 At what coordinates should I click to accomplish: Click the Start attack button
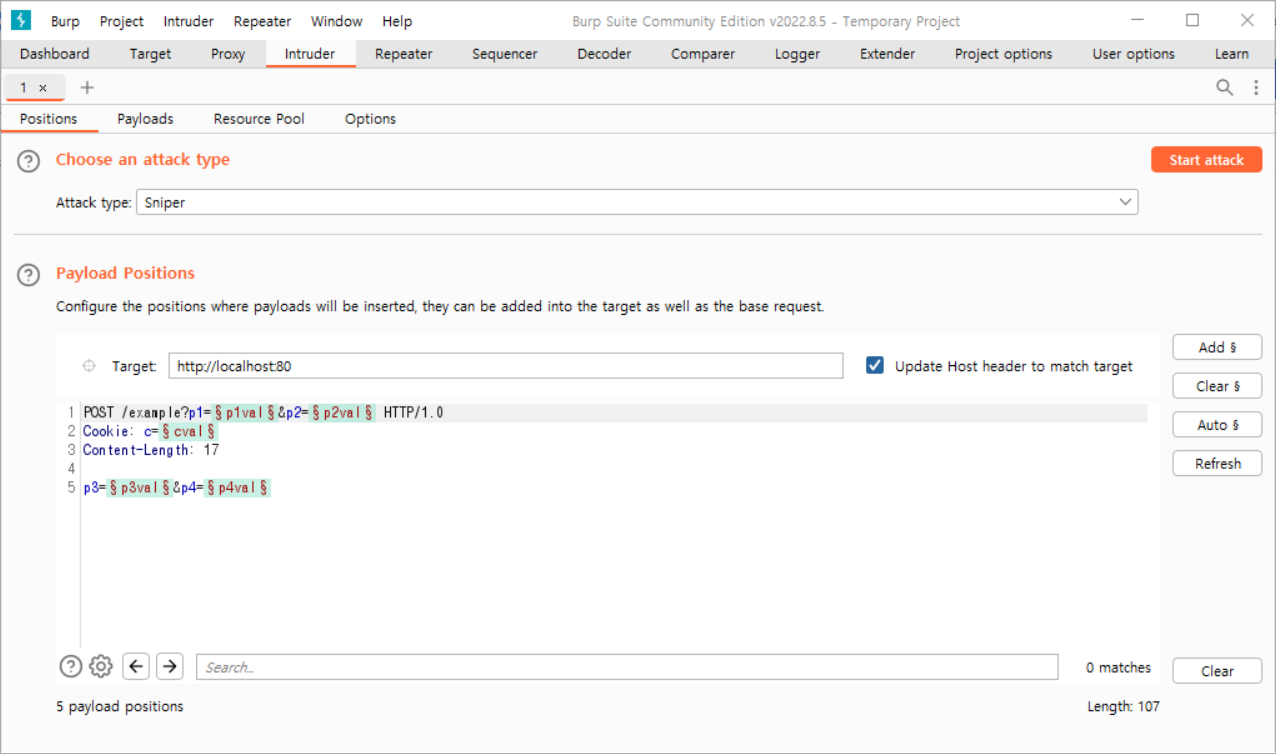pos(1206,160)
